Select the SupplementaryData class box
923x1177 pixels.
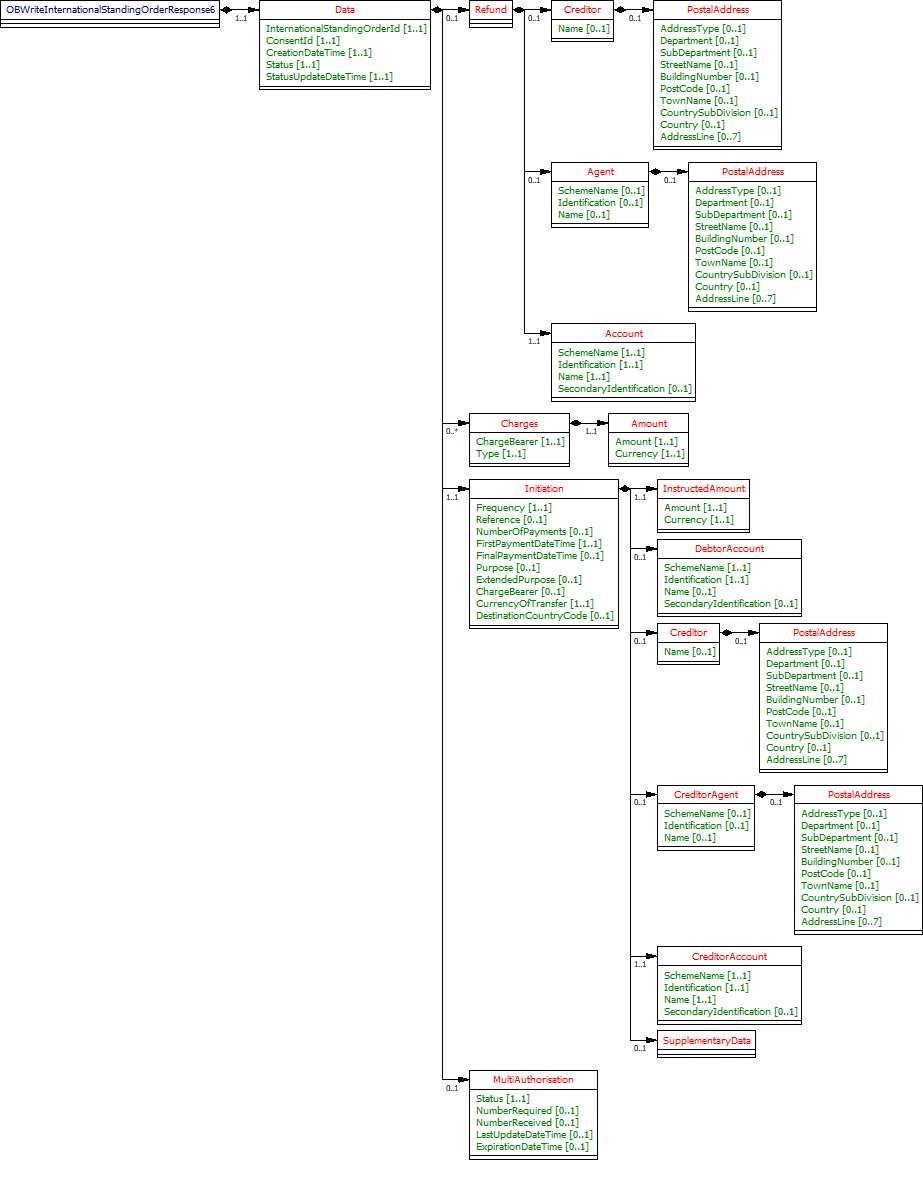[706, 1040]
